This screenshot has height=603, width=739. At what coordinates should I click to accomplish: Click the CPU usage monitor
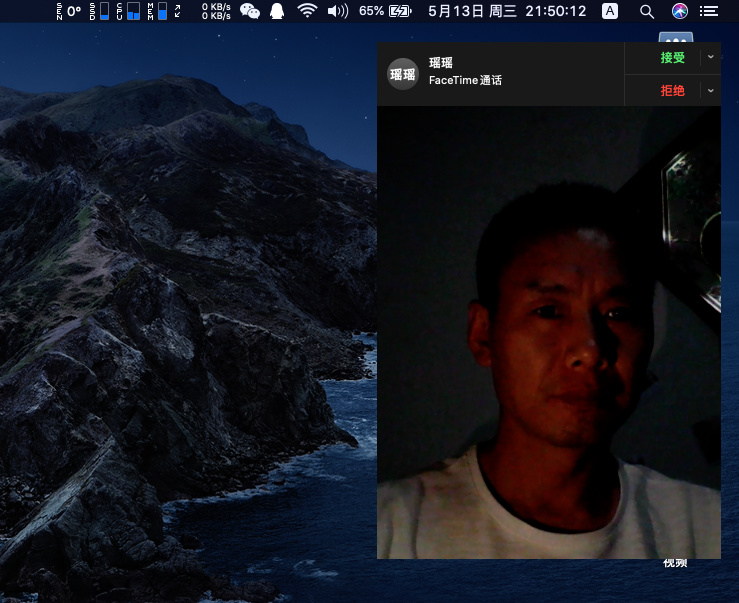point(128,11)
